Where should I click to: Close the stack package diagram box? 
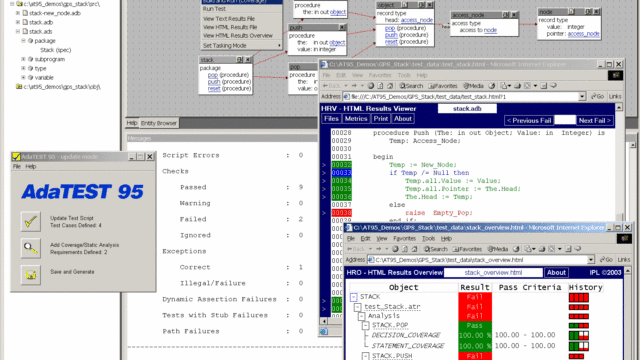[247, 60]
